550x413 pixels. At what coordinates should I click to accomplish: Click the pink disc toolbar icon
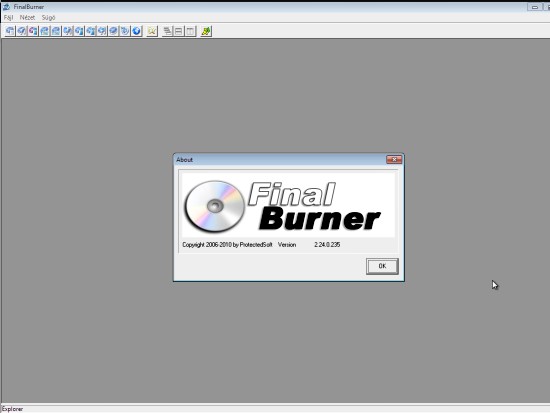(33, 31)
